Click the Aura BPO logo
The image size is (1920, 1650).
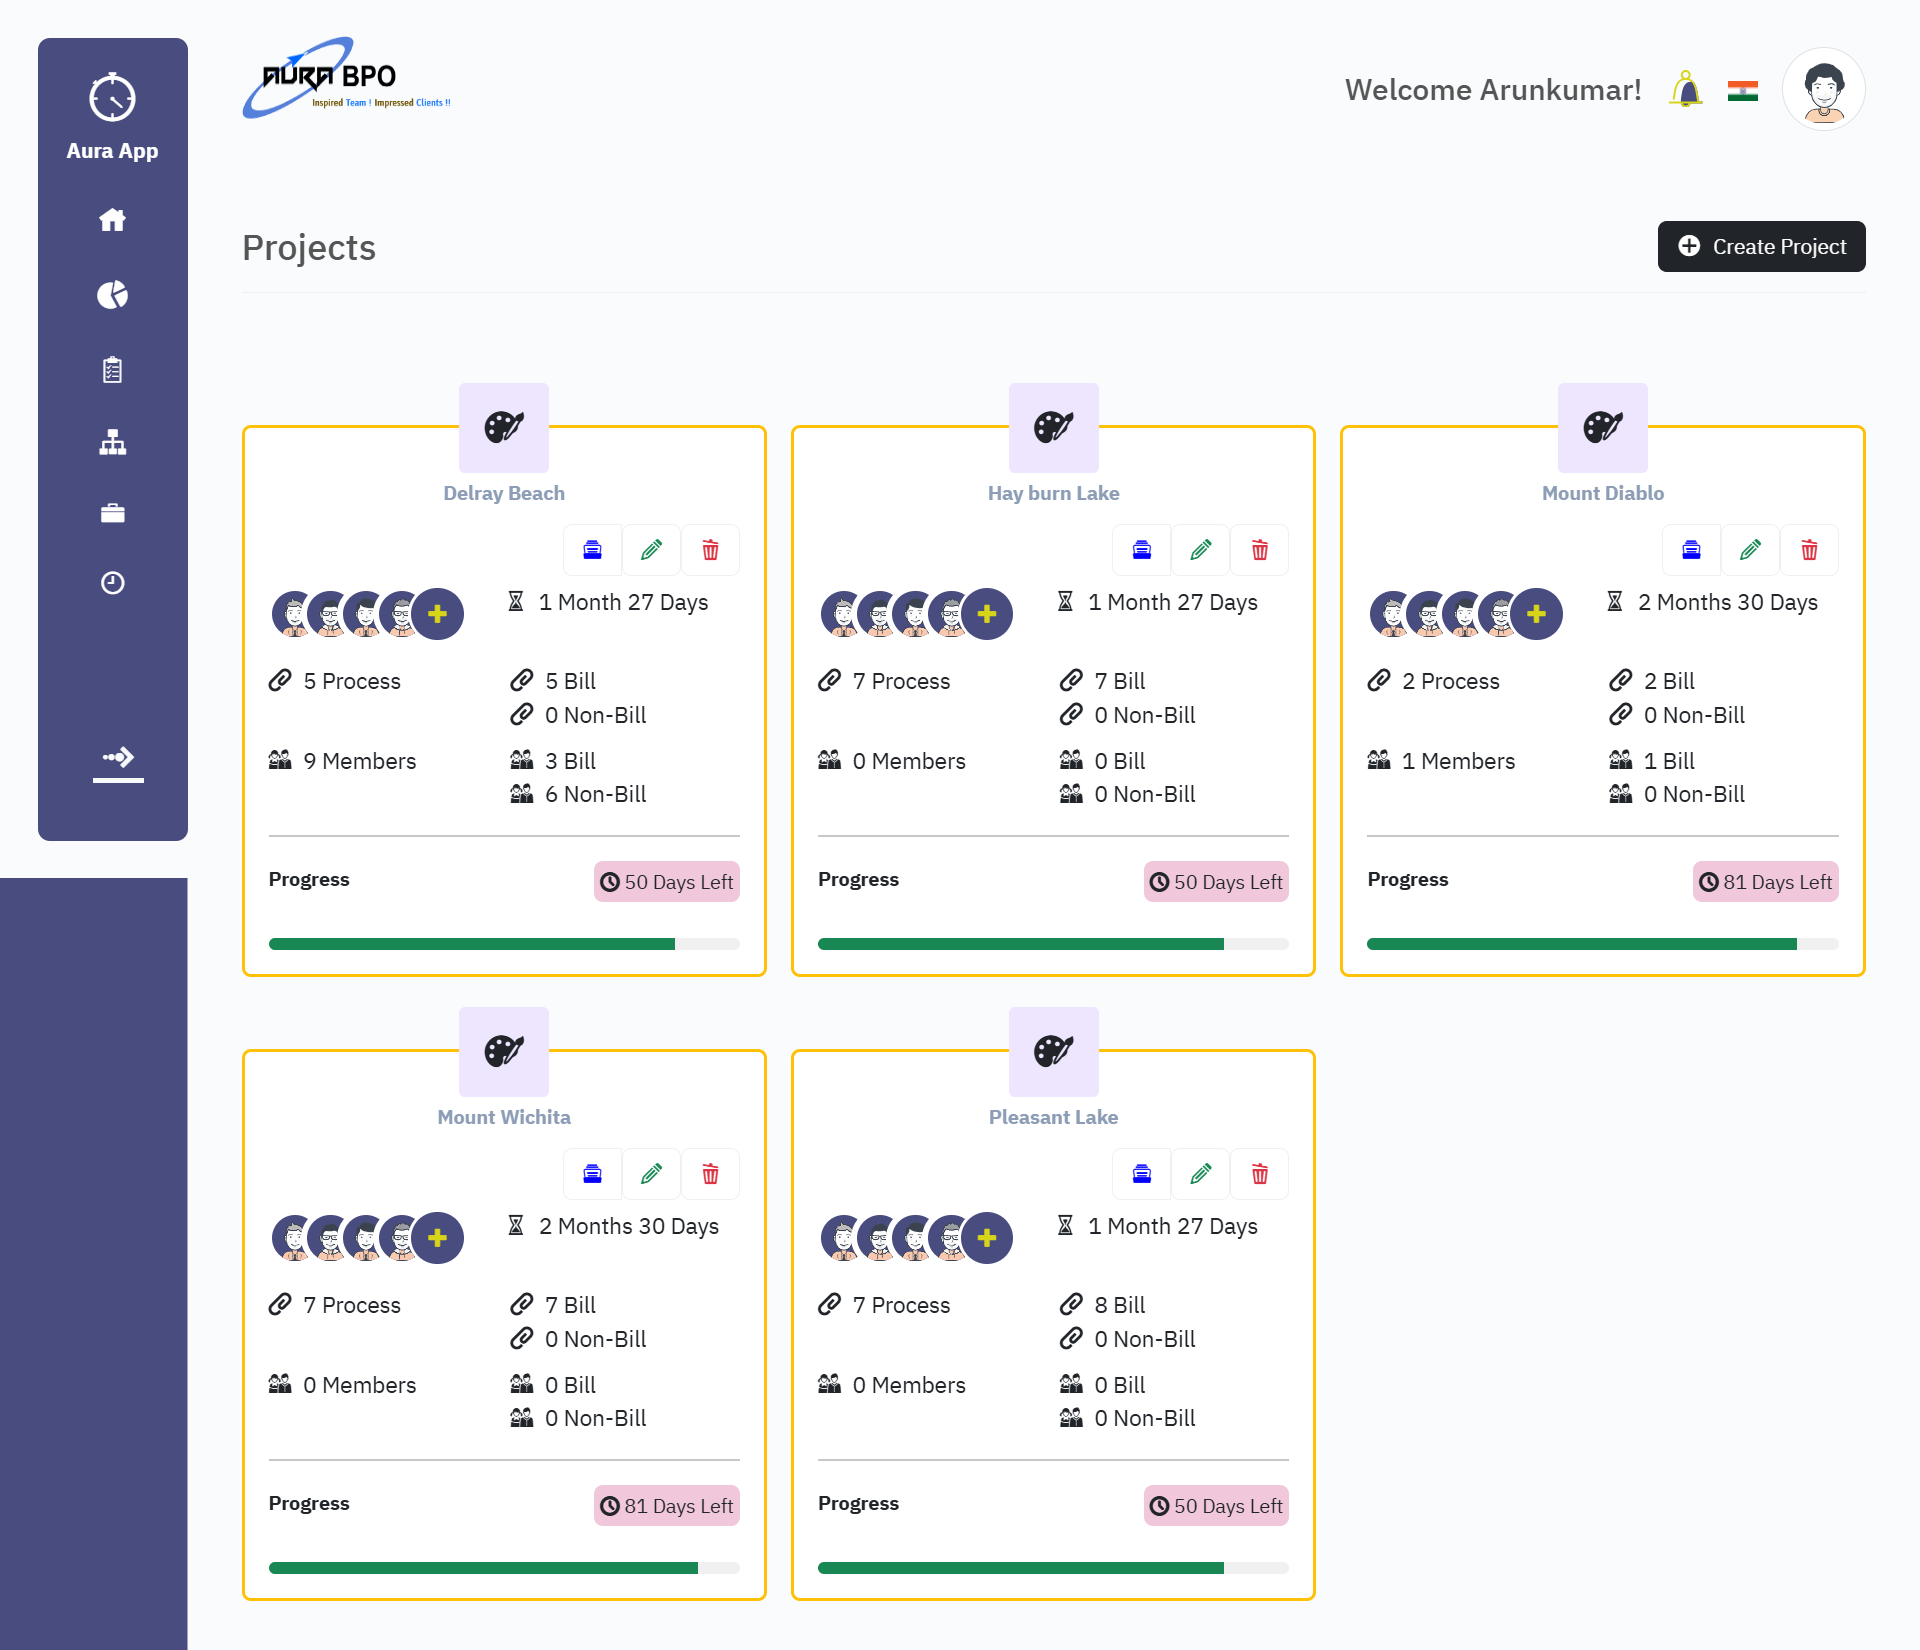click(346, 80)
